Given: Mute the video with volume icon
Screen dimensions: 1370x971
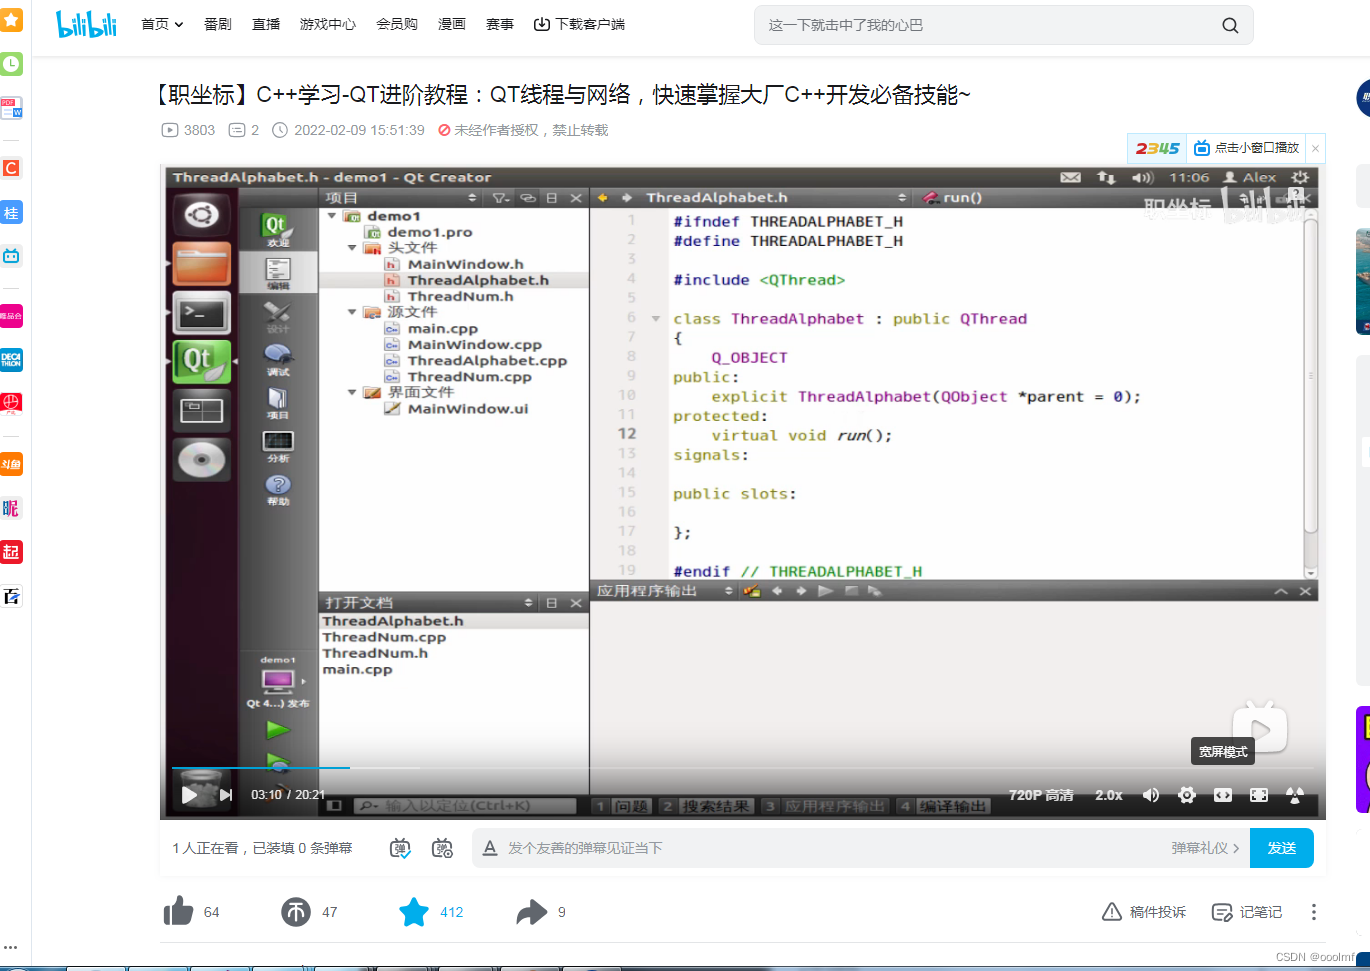Looking at the screenshot, I should pos(1151,795).
